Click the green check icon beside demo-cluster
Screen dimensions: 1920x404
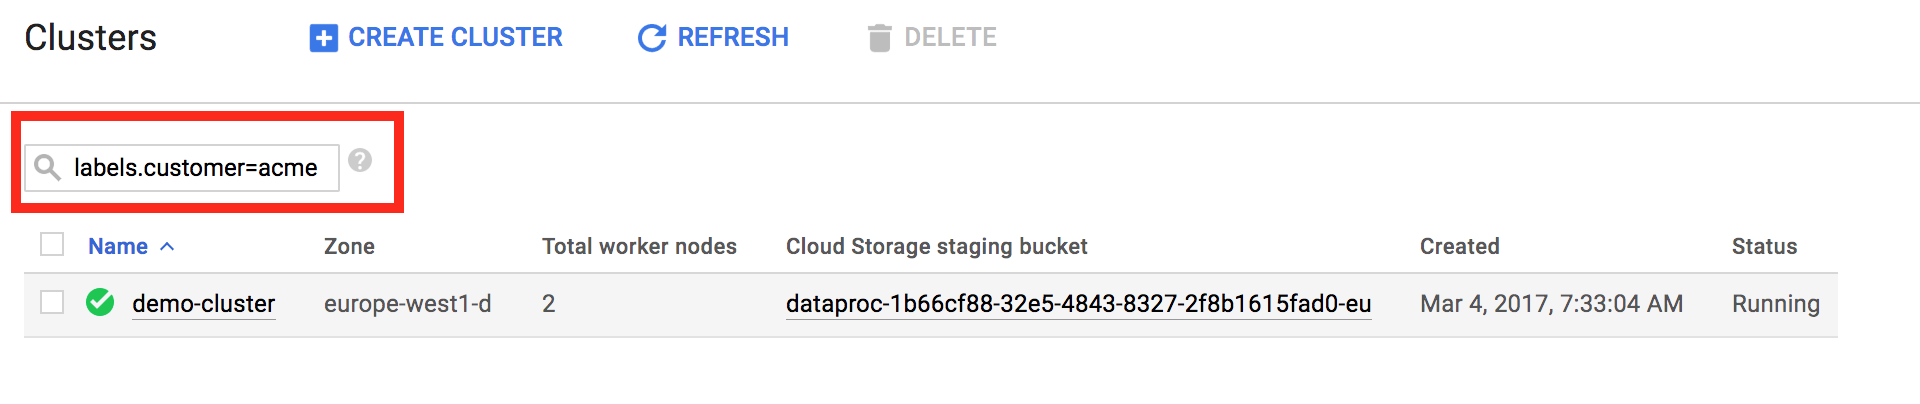coord(100,302)
